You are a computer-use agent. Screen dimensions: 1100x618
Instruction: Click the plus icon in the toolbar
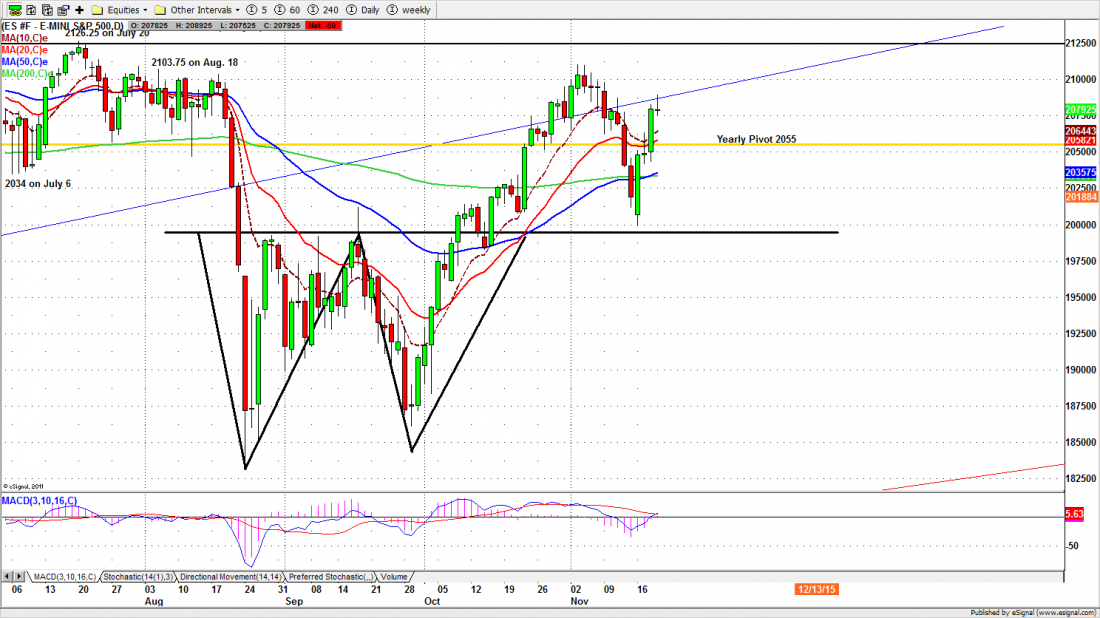[x=78, y=9]
